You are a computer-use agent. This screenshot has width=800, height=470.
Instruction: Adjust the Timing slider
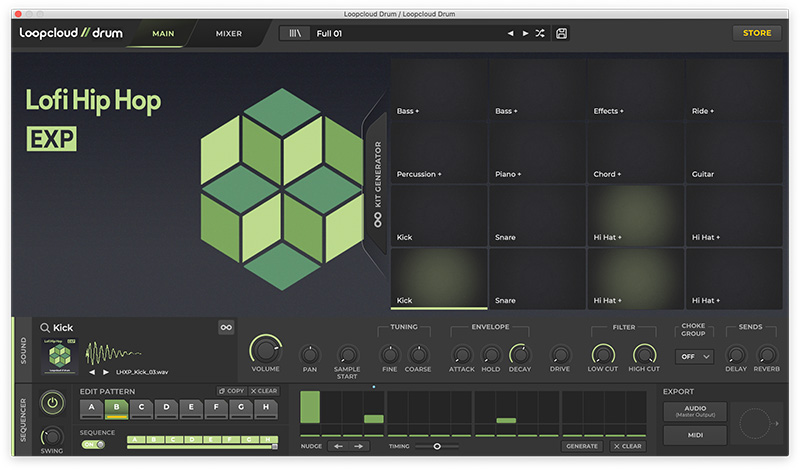(437, 447)
